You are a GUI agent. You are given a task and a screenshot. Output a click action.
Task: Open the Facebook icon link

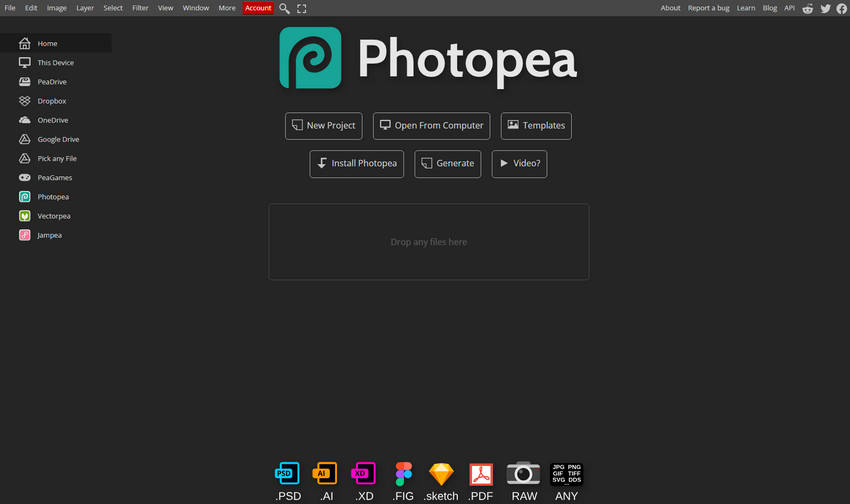point(841,8)
